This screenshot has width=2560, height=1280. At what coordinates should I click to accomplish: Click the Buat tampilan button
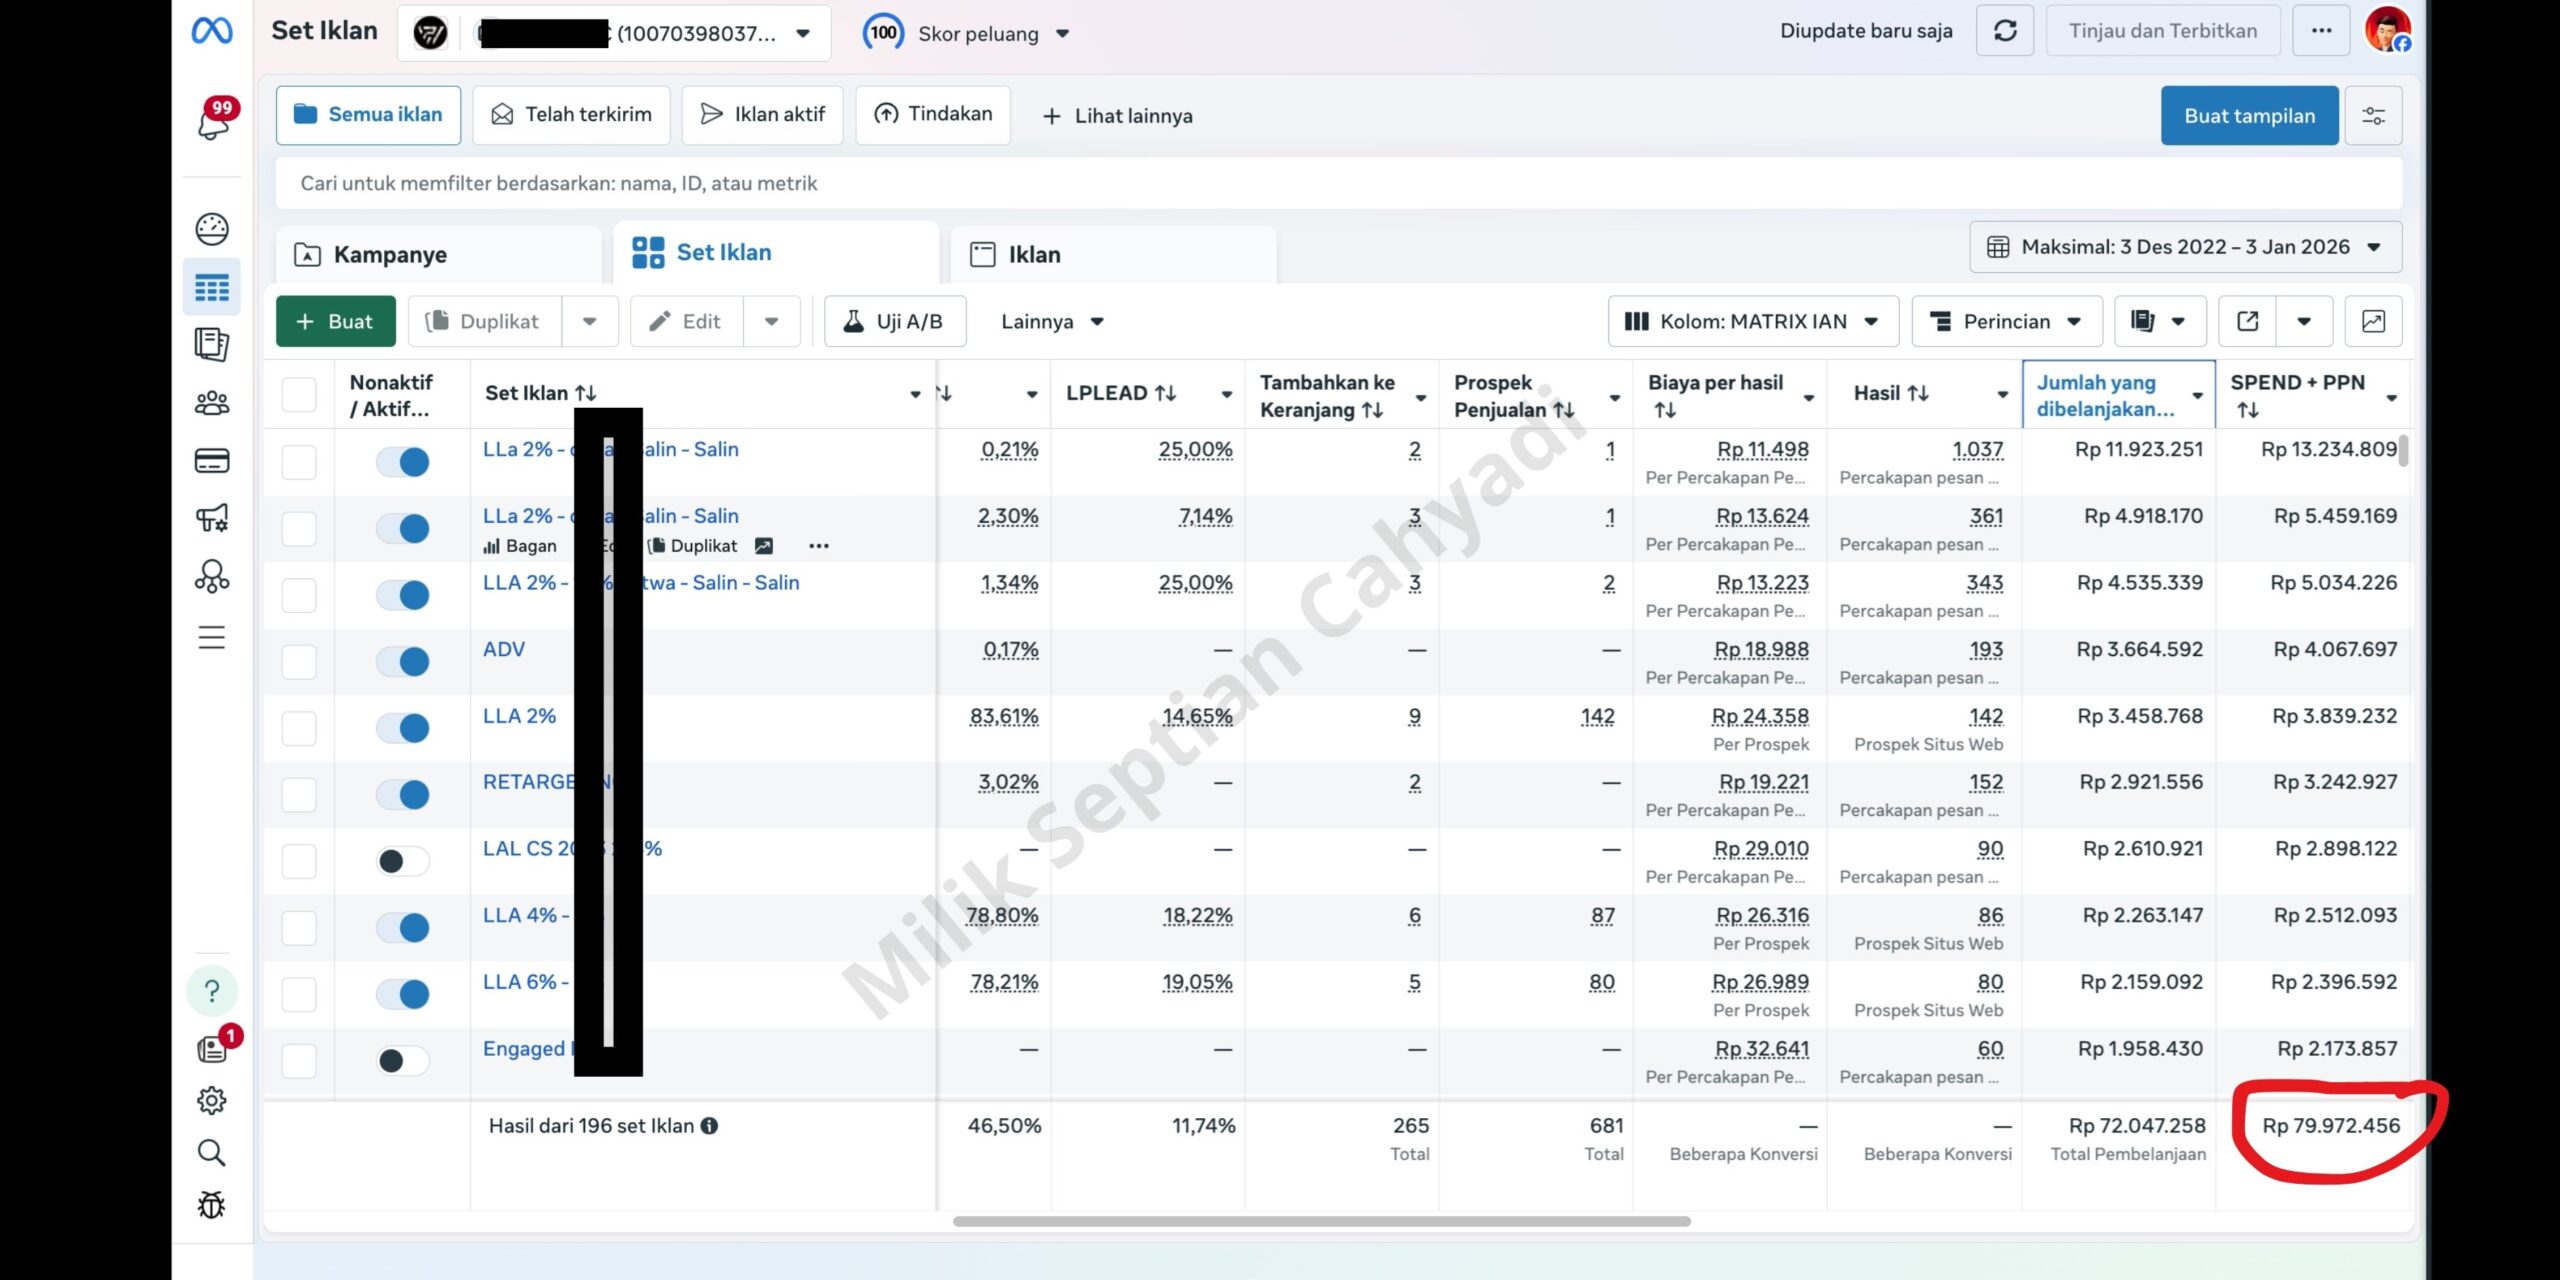pos(2248,116)
